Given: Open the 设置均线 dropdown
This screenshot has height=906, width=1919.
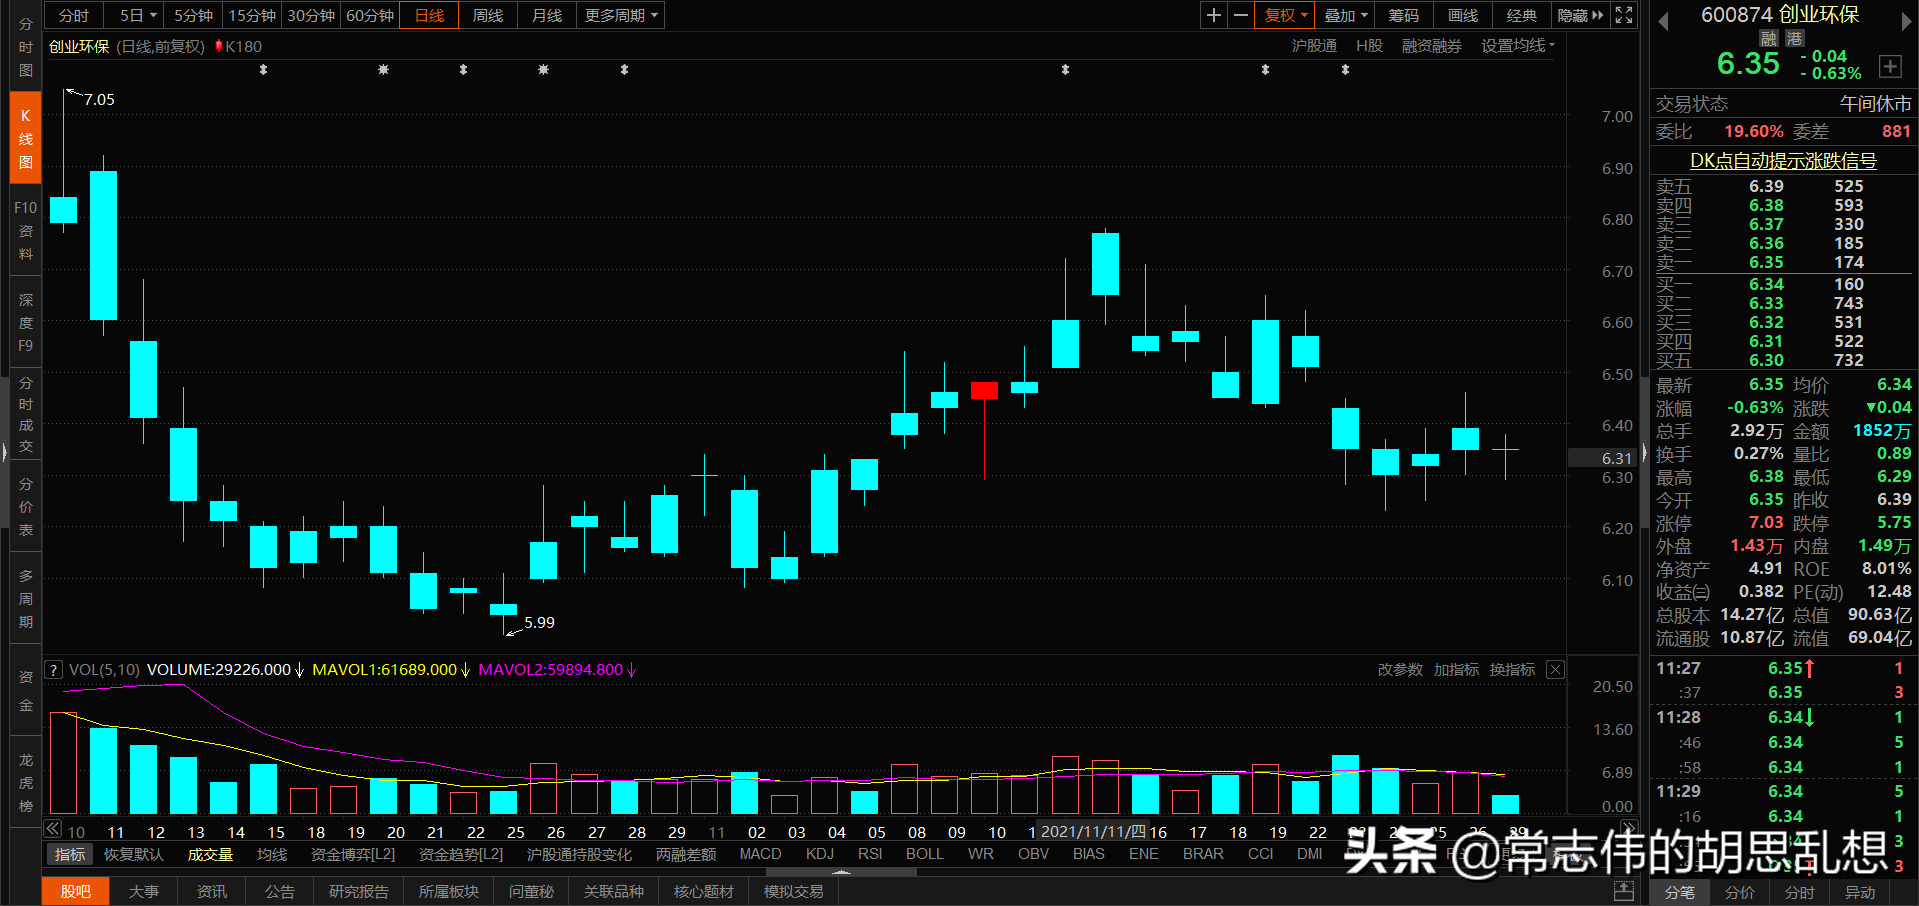Looking at the screenshot, I should [x=1516, y=45].
